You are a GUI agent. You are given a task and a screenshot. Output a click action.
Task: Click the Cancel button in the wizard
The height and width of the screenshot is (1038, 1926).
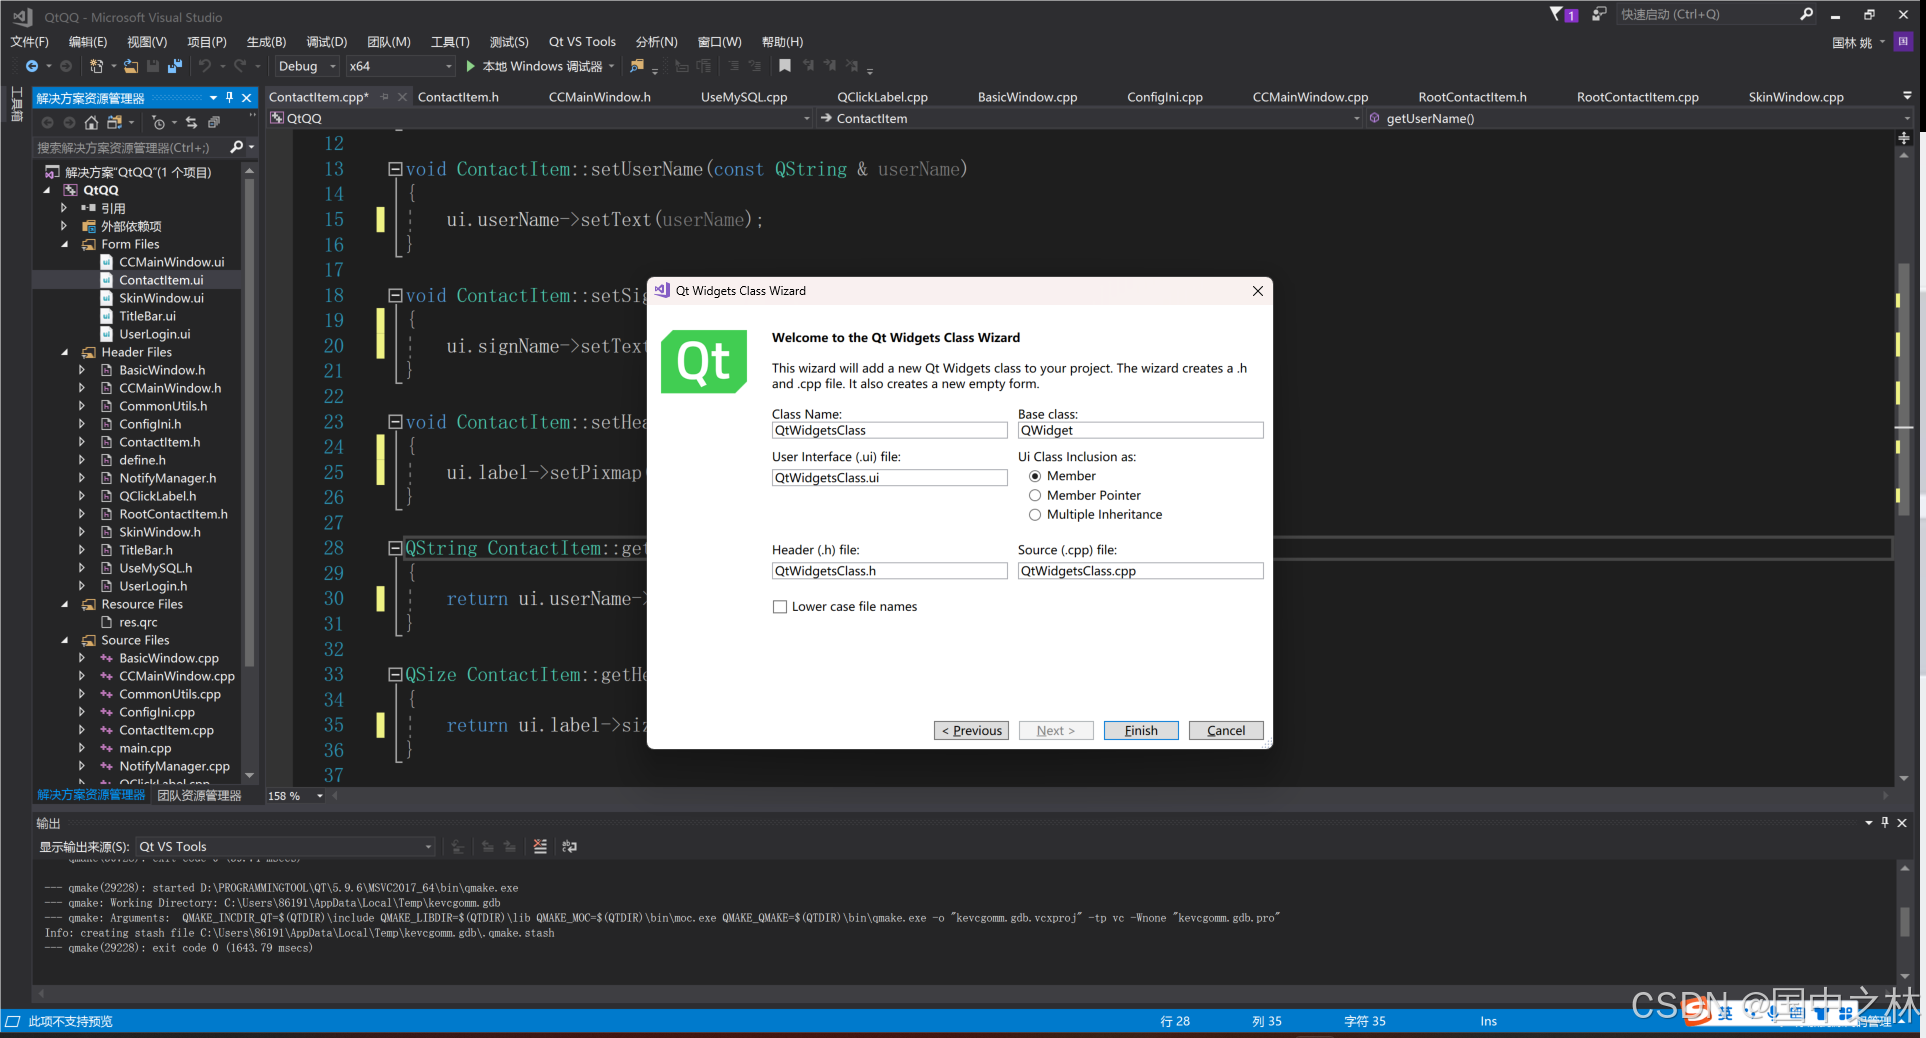point(1226,730)
